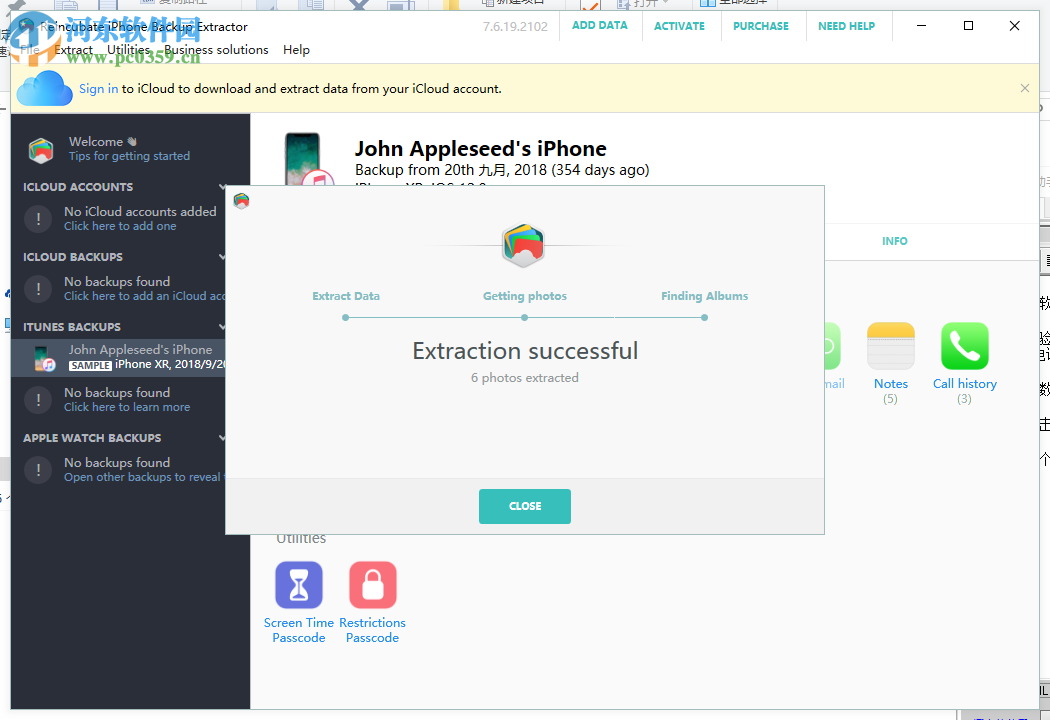Collapse the ITUNES BACKUPS section

(222, 326)
